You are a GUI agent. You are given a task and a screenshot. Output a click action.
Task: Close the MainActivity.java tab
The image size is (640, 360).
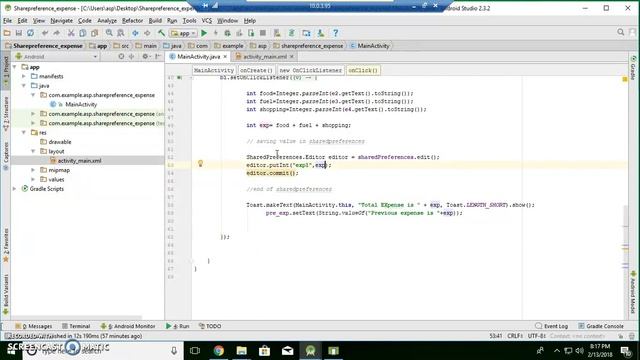coord(225,57)
